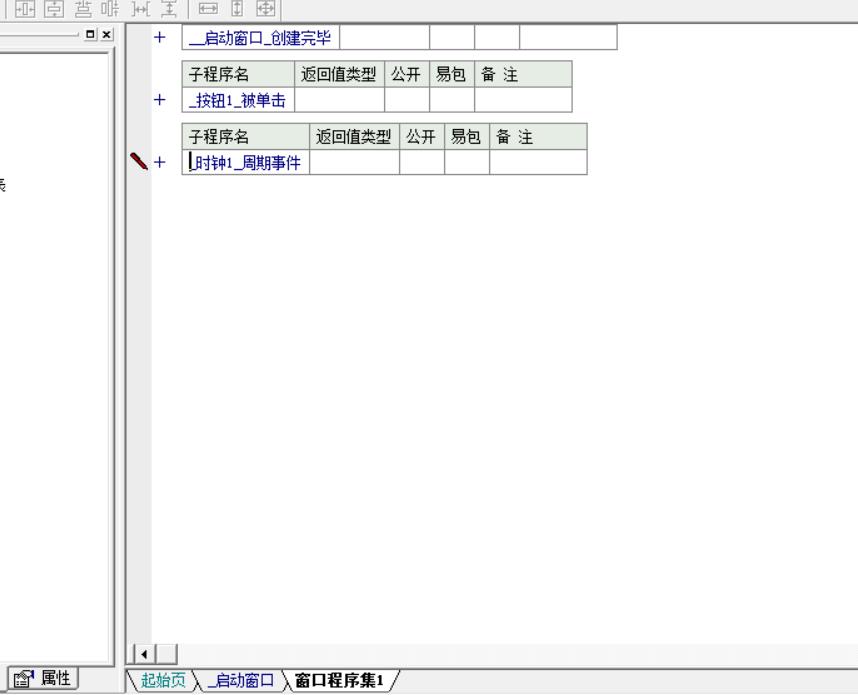Expand the _时钟1_周期事件 subroutine
This screenshot has height=695, width=858.
[x=158, y=163]
